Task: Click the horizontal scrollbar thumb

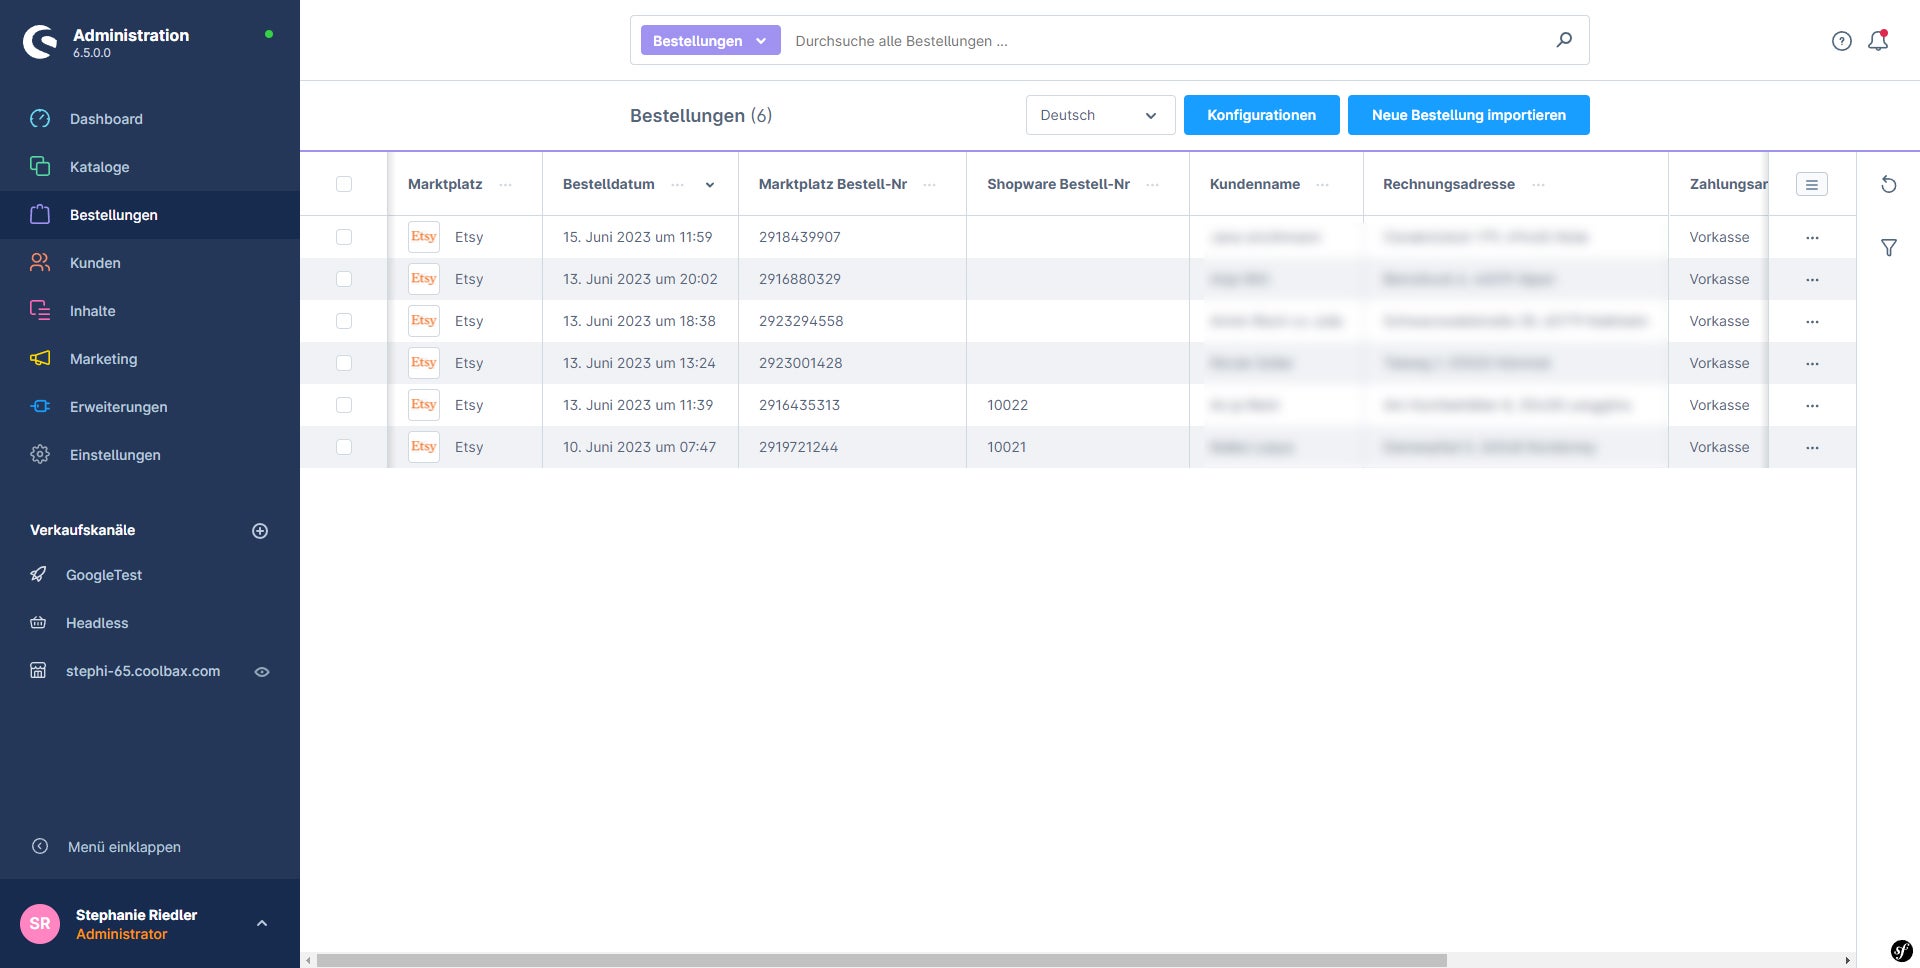Action: tap(881, 960)
